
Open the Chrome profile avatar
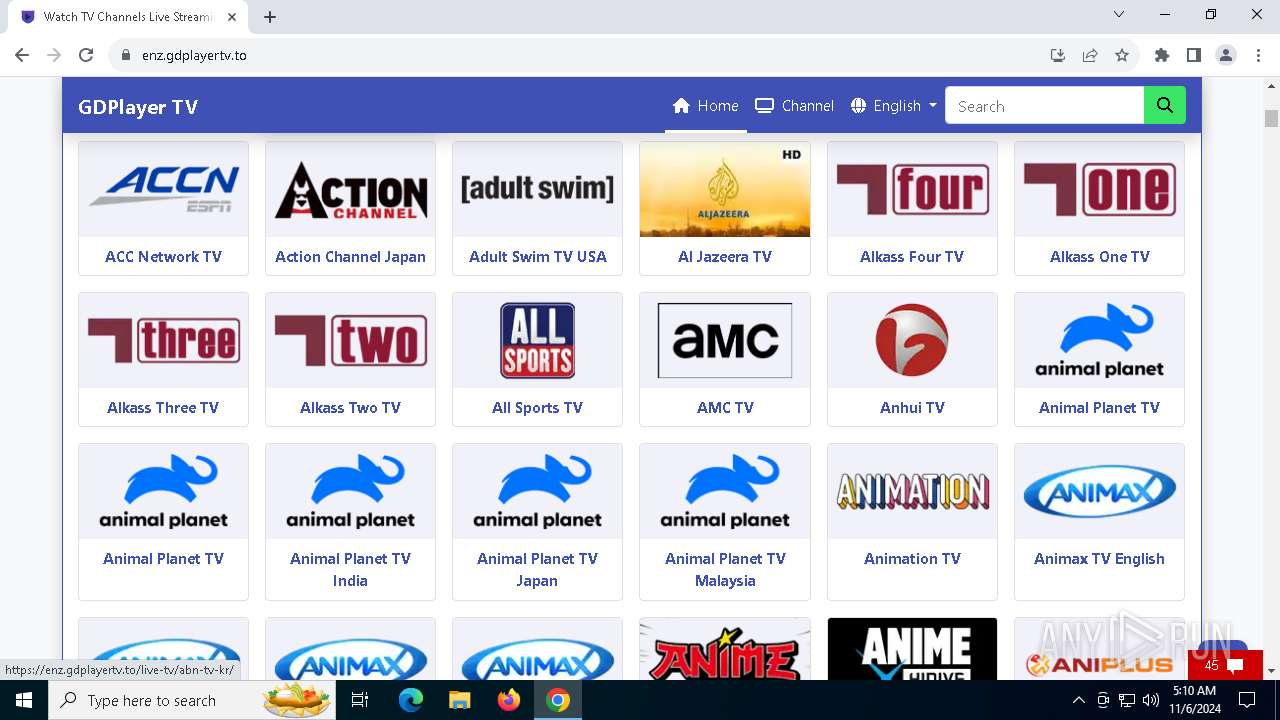(x=1226, y=55)
